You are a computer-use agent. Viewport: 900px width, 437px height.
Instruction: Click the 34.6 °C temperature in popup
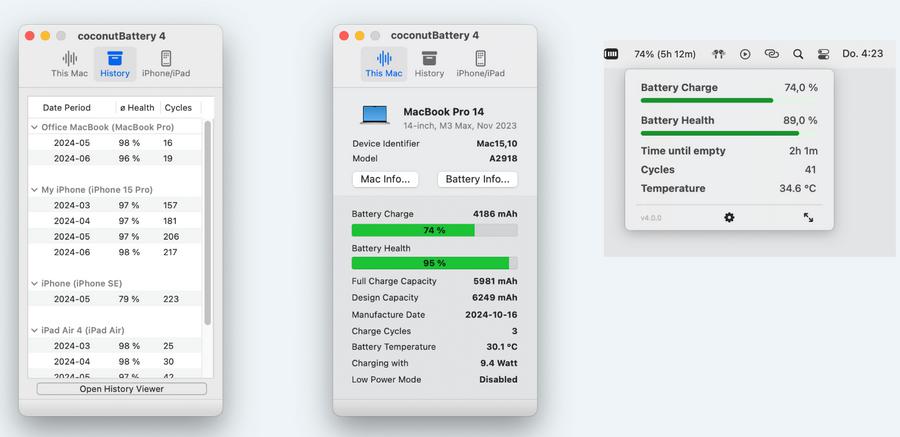[798, 188]
